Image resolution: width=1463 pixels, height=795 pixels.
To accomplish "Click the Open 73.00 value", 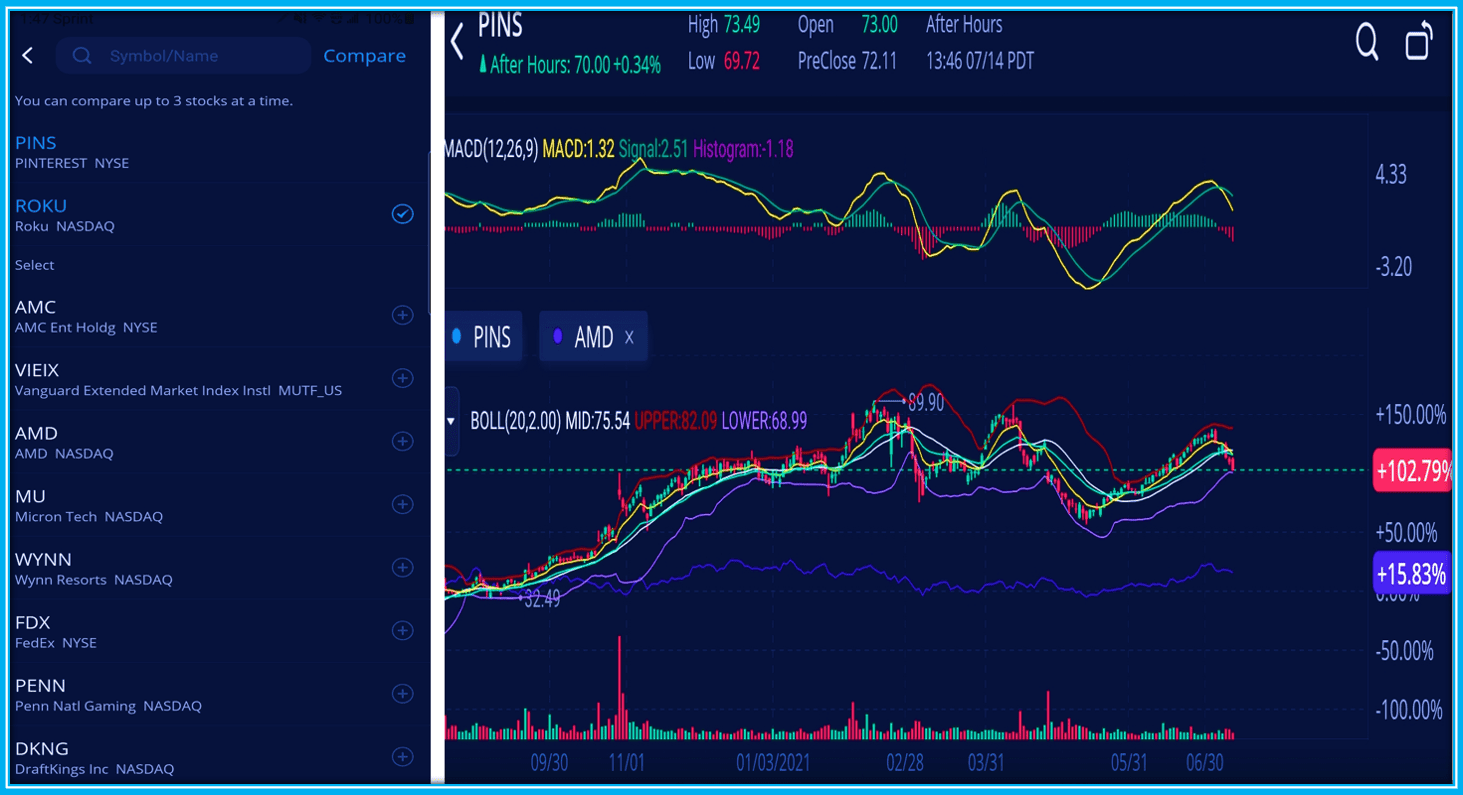I will click(847, 25).
